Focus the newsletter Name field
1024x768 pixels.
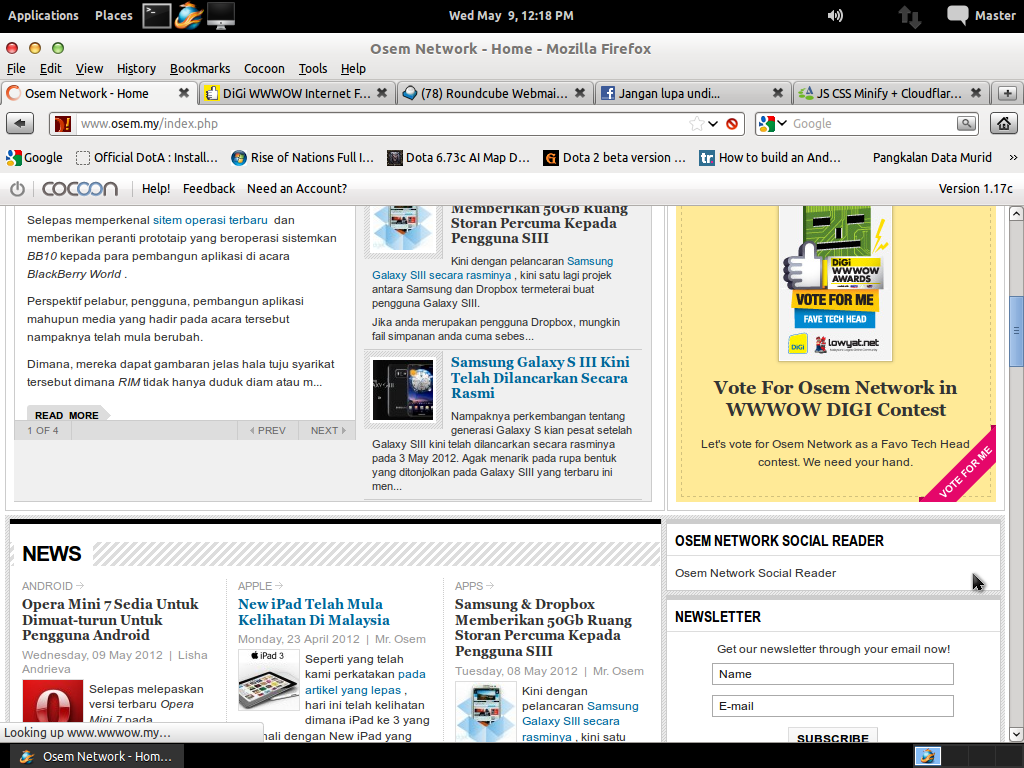(x=833, y=674)
